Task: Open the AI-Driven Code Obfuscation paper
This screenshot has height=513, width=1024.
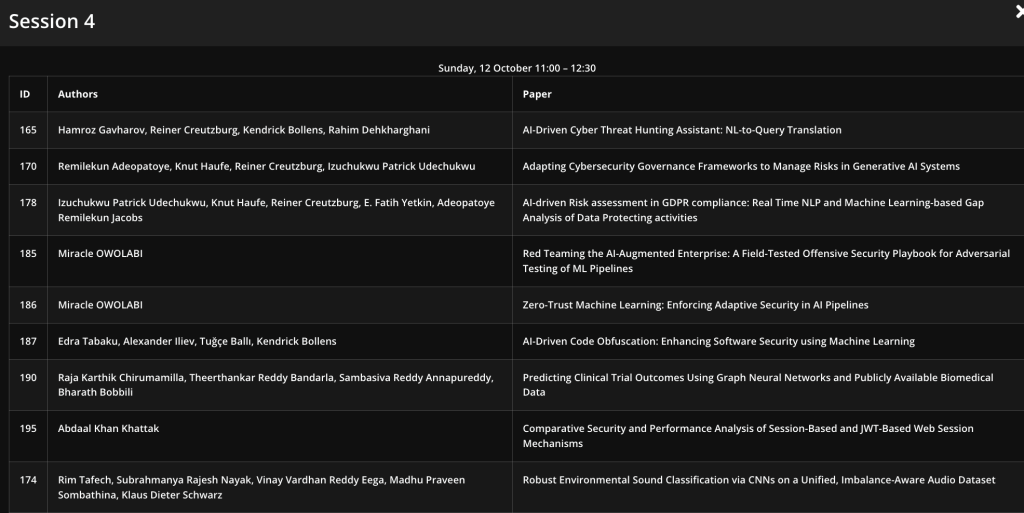Action: 718,341
